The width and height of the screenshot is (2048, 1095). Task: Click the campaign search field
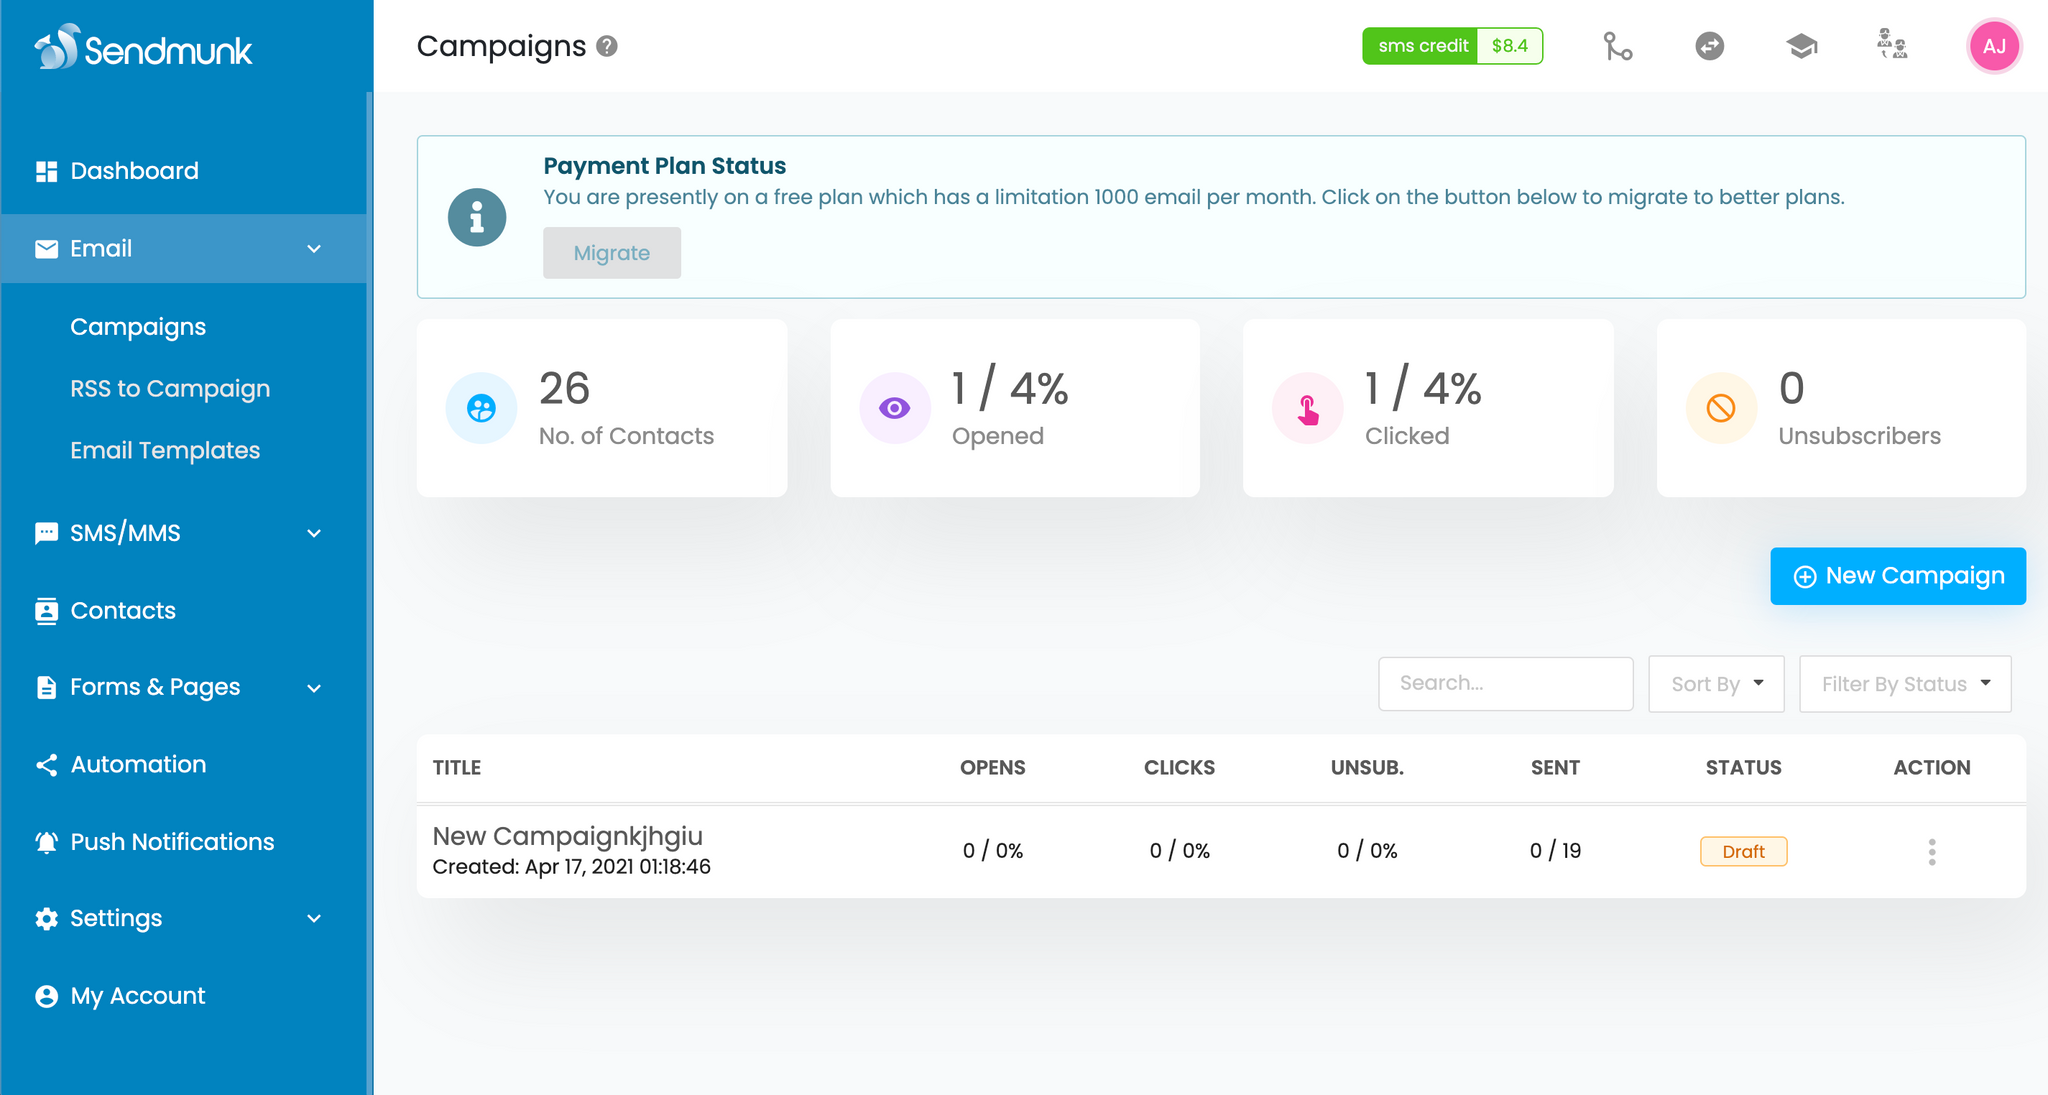[x=1505, y=684]
